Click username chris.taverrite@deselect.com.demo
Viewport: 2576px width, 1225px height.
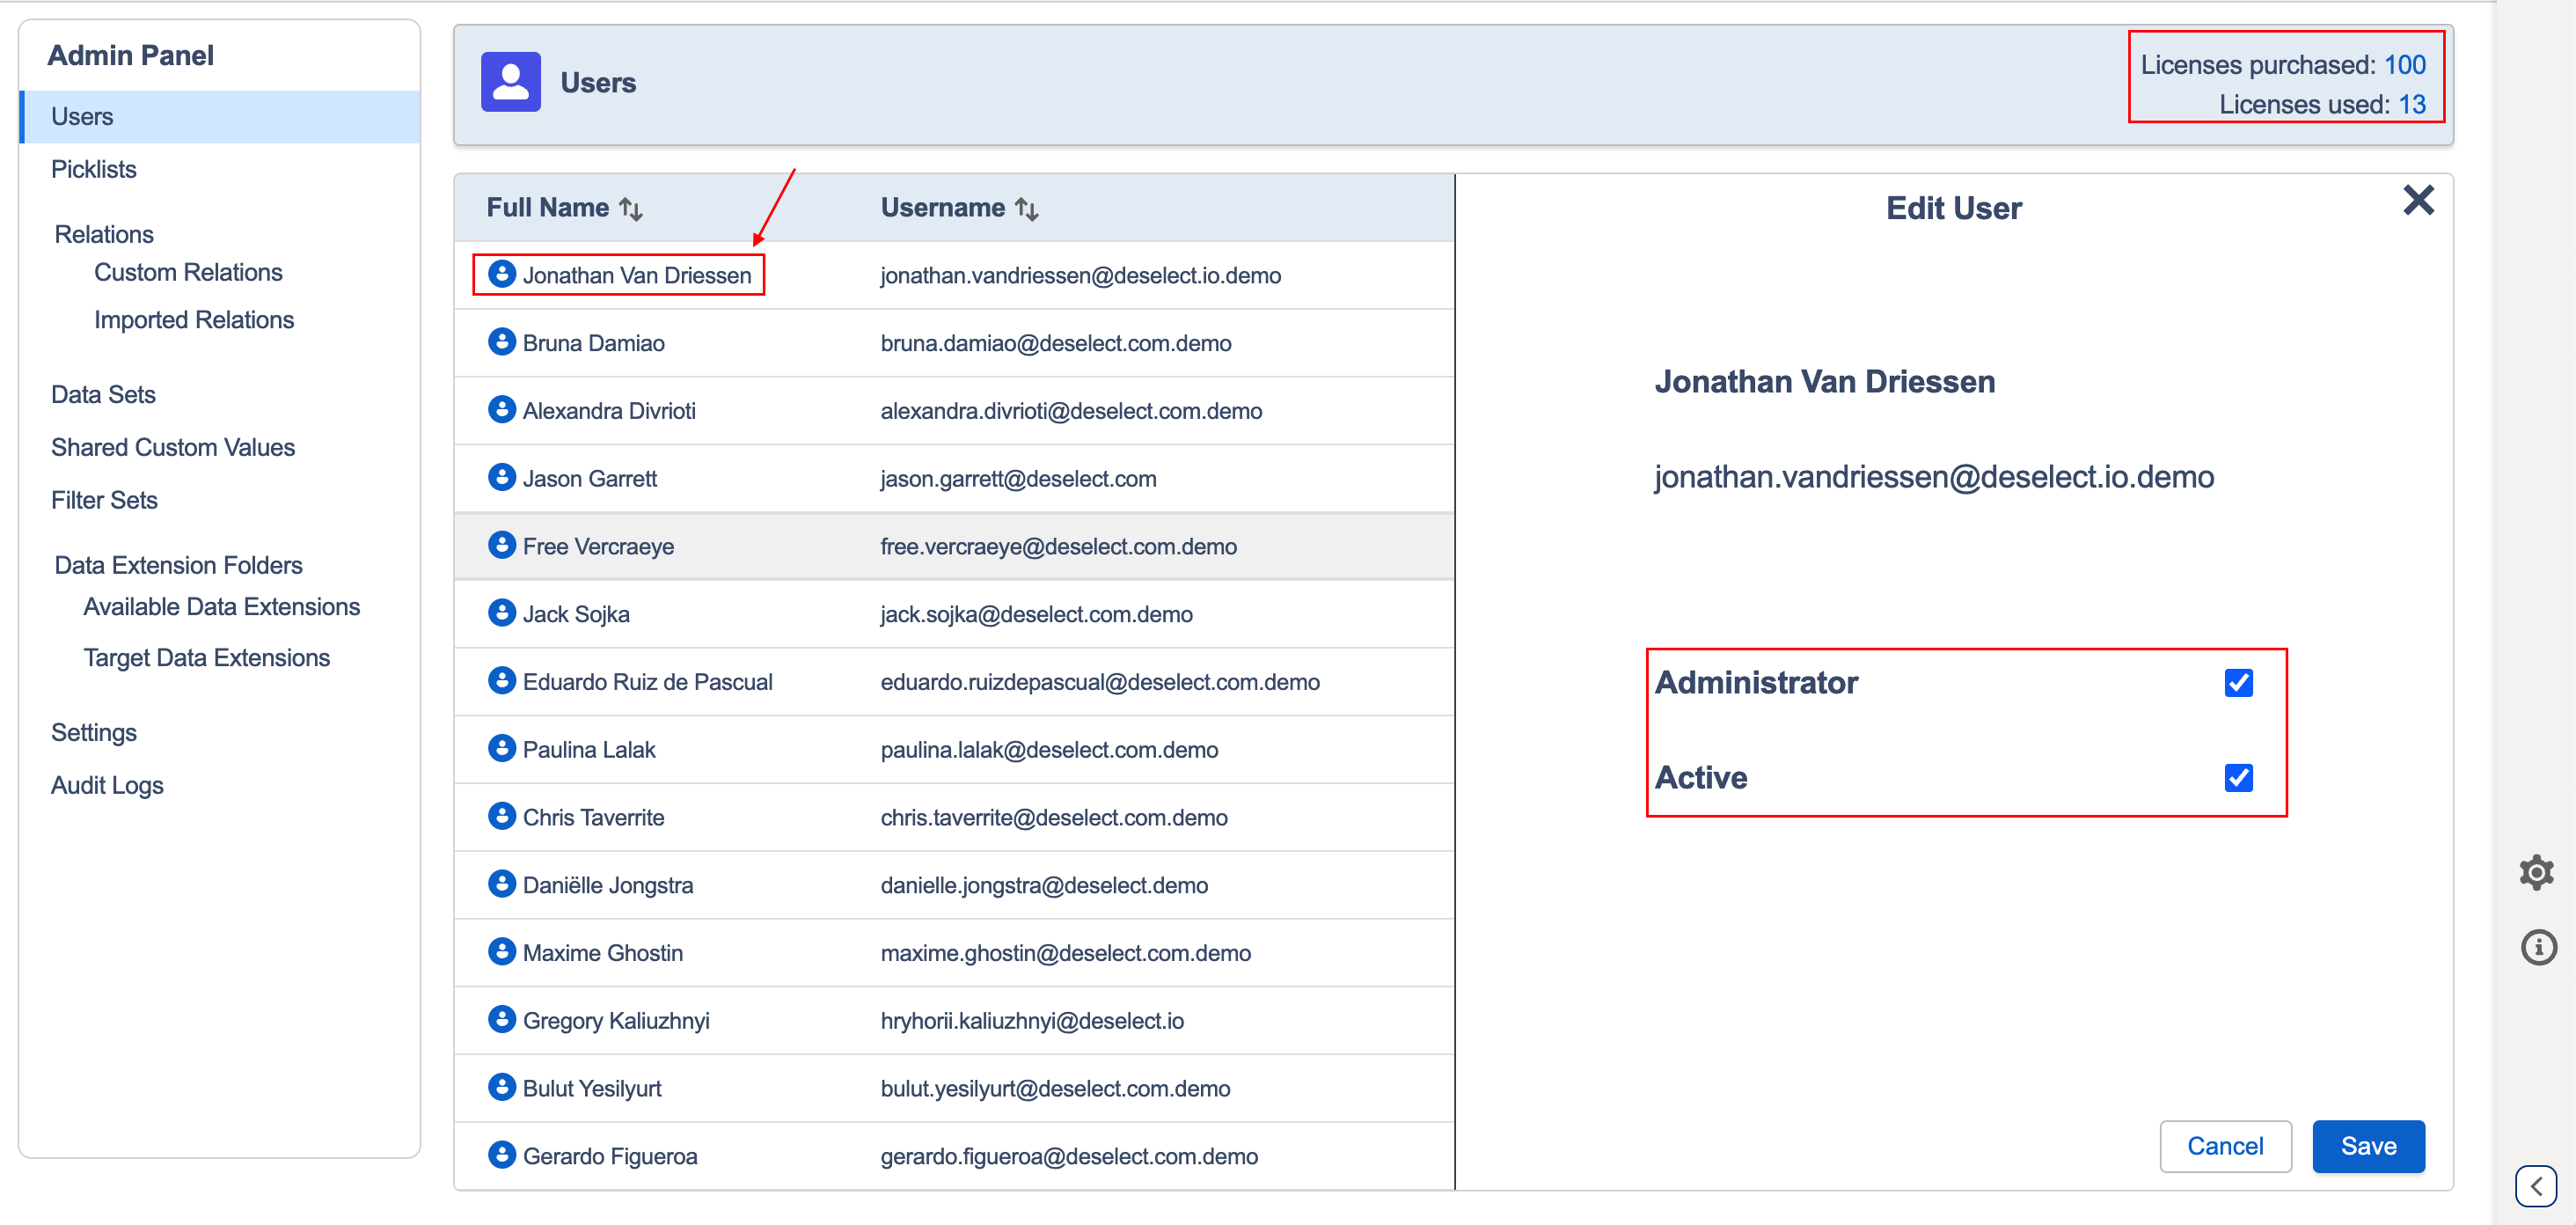coord(1054,818)
